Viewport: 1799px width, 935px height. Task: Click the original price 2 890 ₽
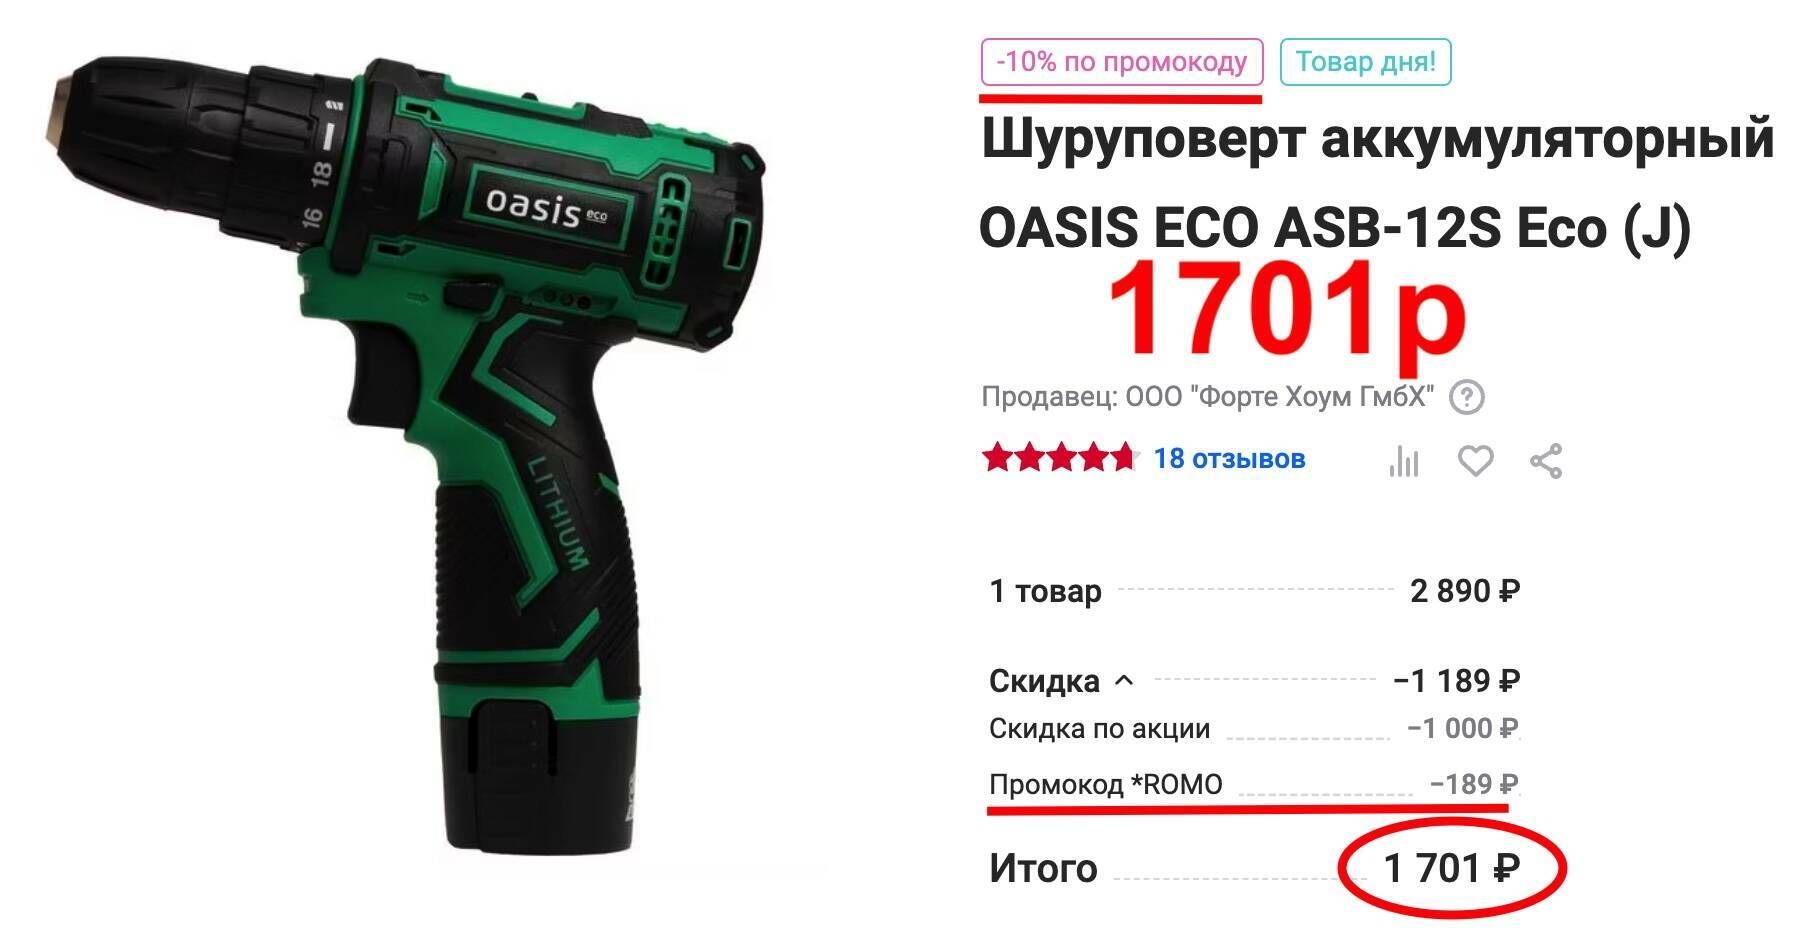1465,591
